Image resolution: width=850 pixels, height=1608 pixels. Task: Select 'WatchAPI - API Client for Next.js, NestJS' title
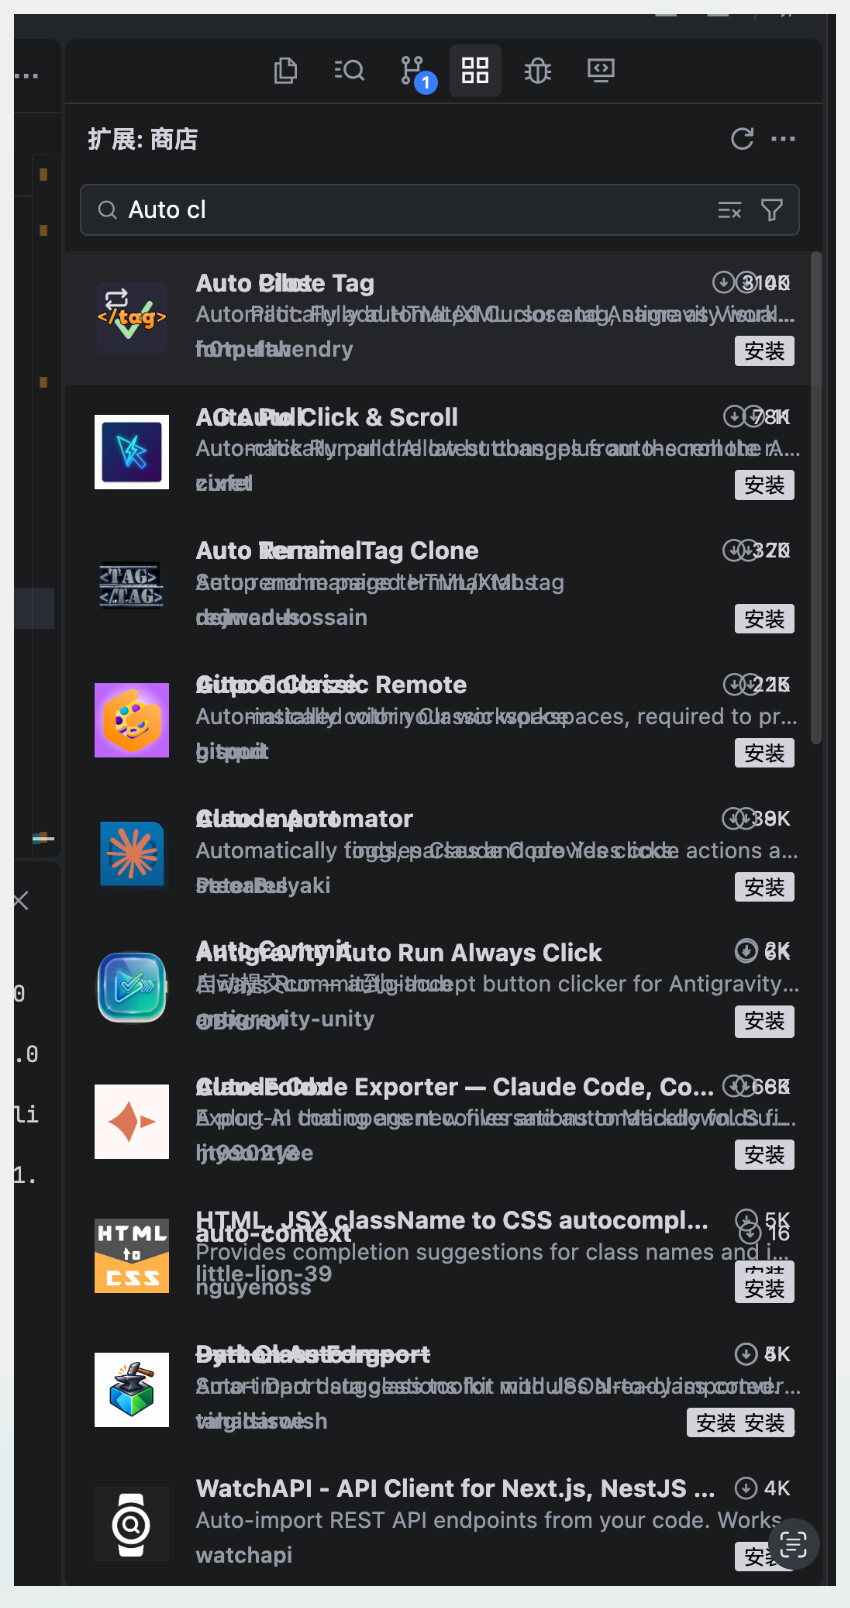point(455,1488)
